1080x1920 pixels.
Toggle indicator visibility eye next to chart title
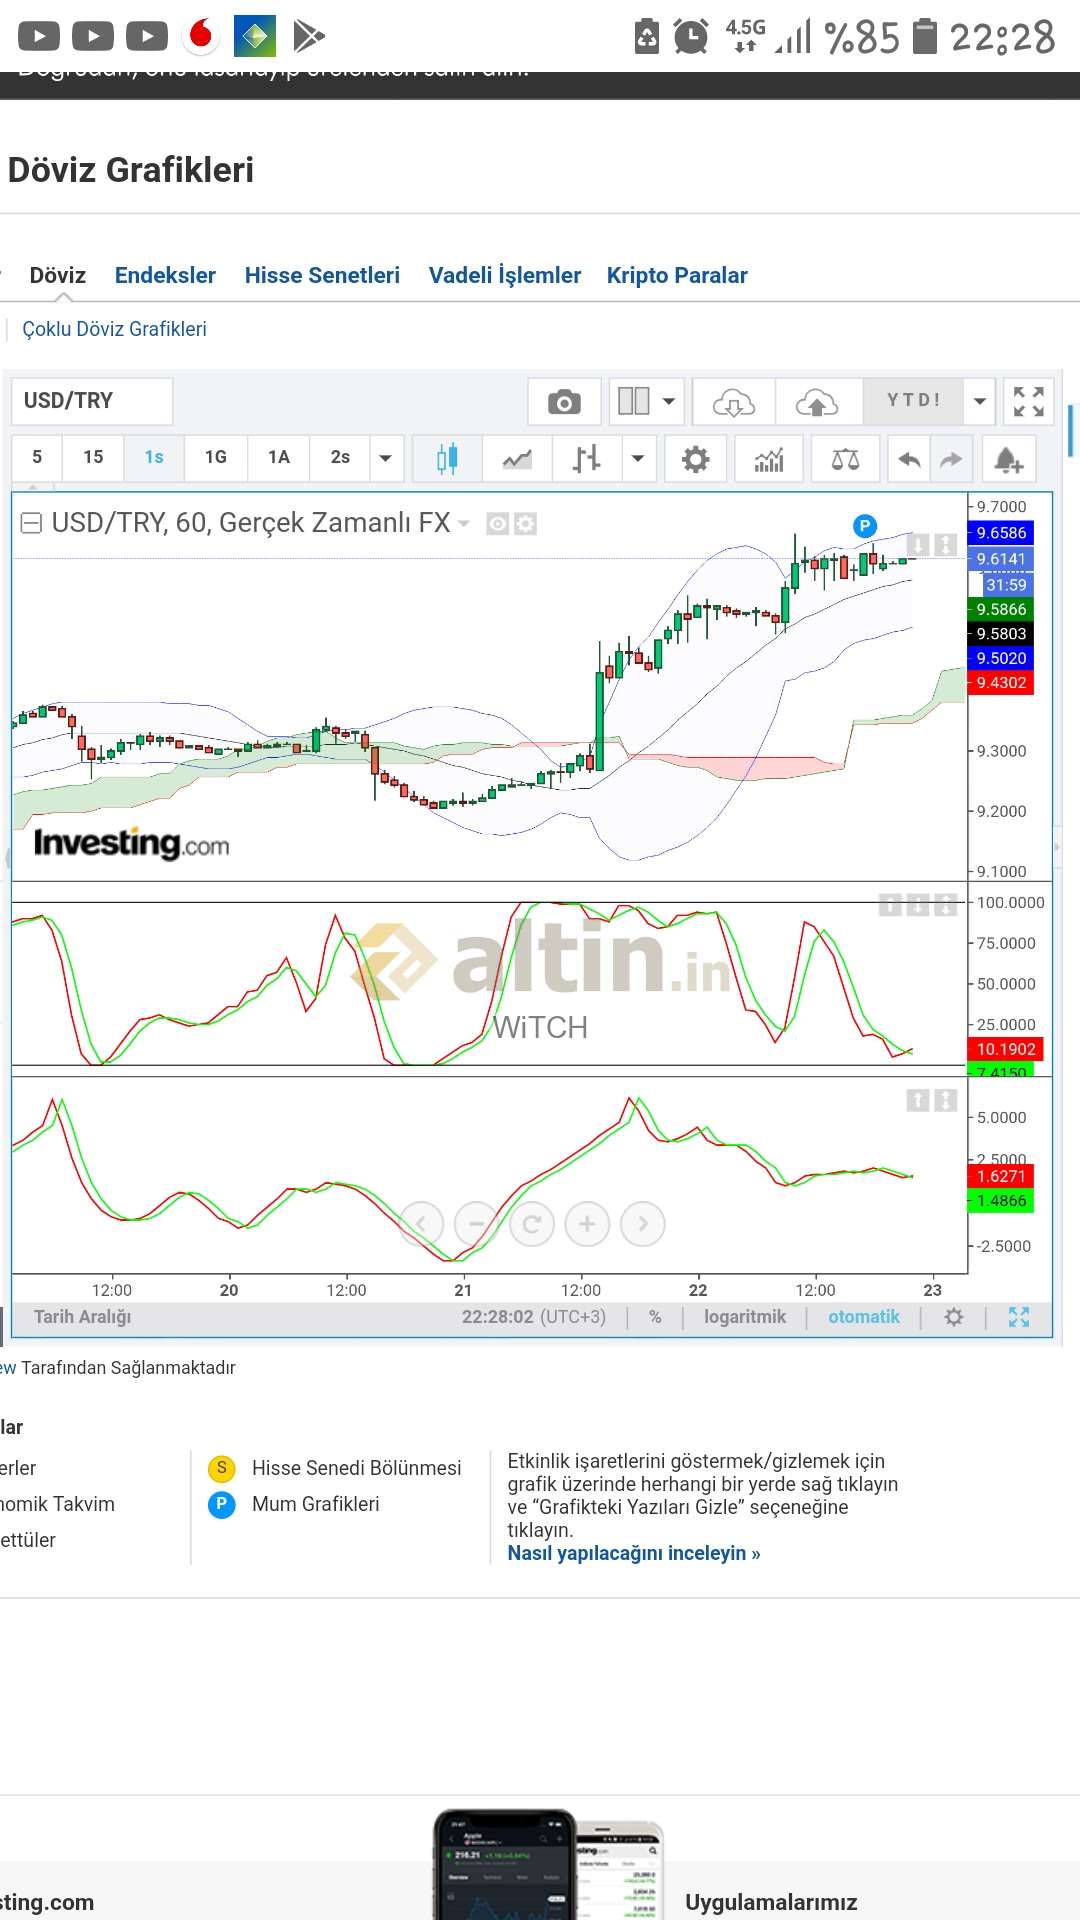click(497, 523)
